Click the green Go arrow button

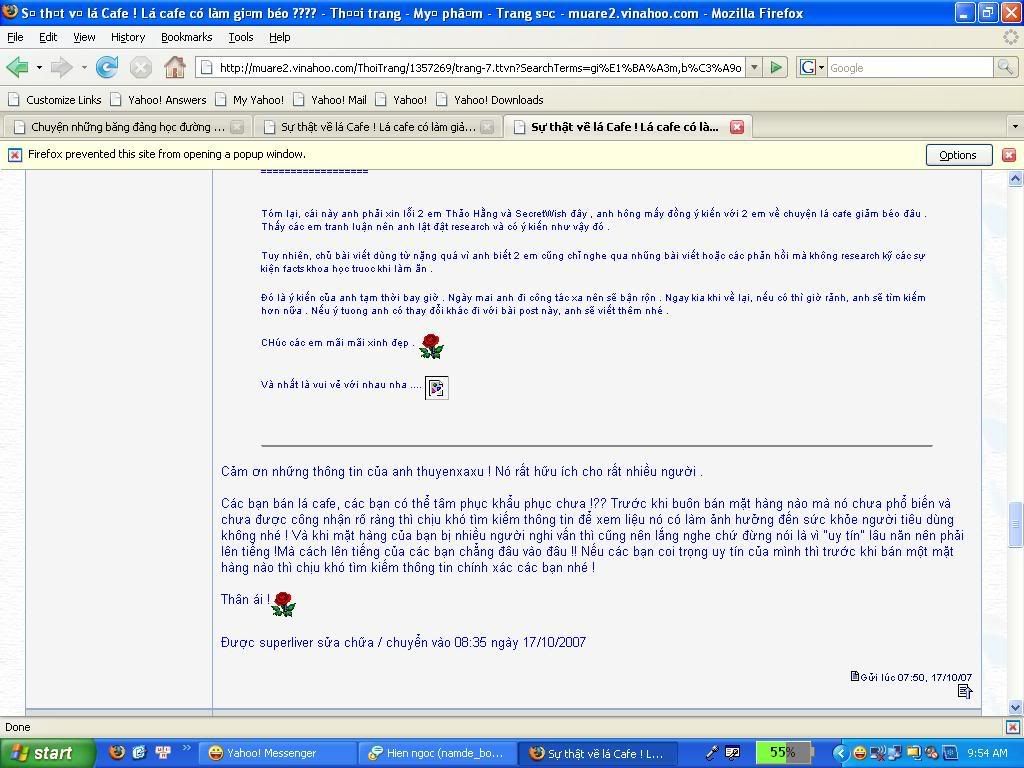coord(776,68)
